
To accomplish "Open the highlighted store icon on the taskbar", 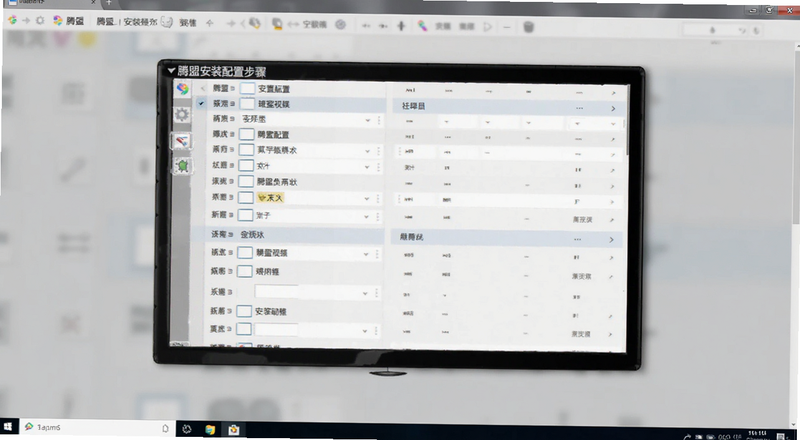I will (x=234, y=429).
